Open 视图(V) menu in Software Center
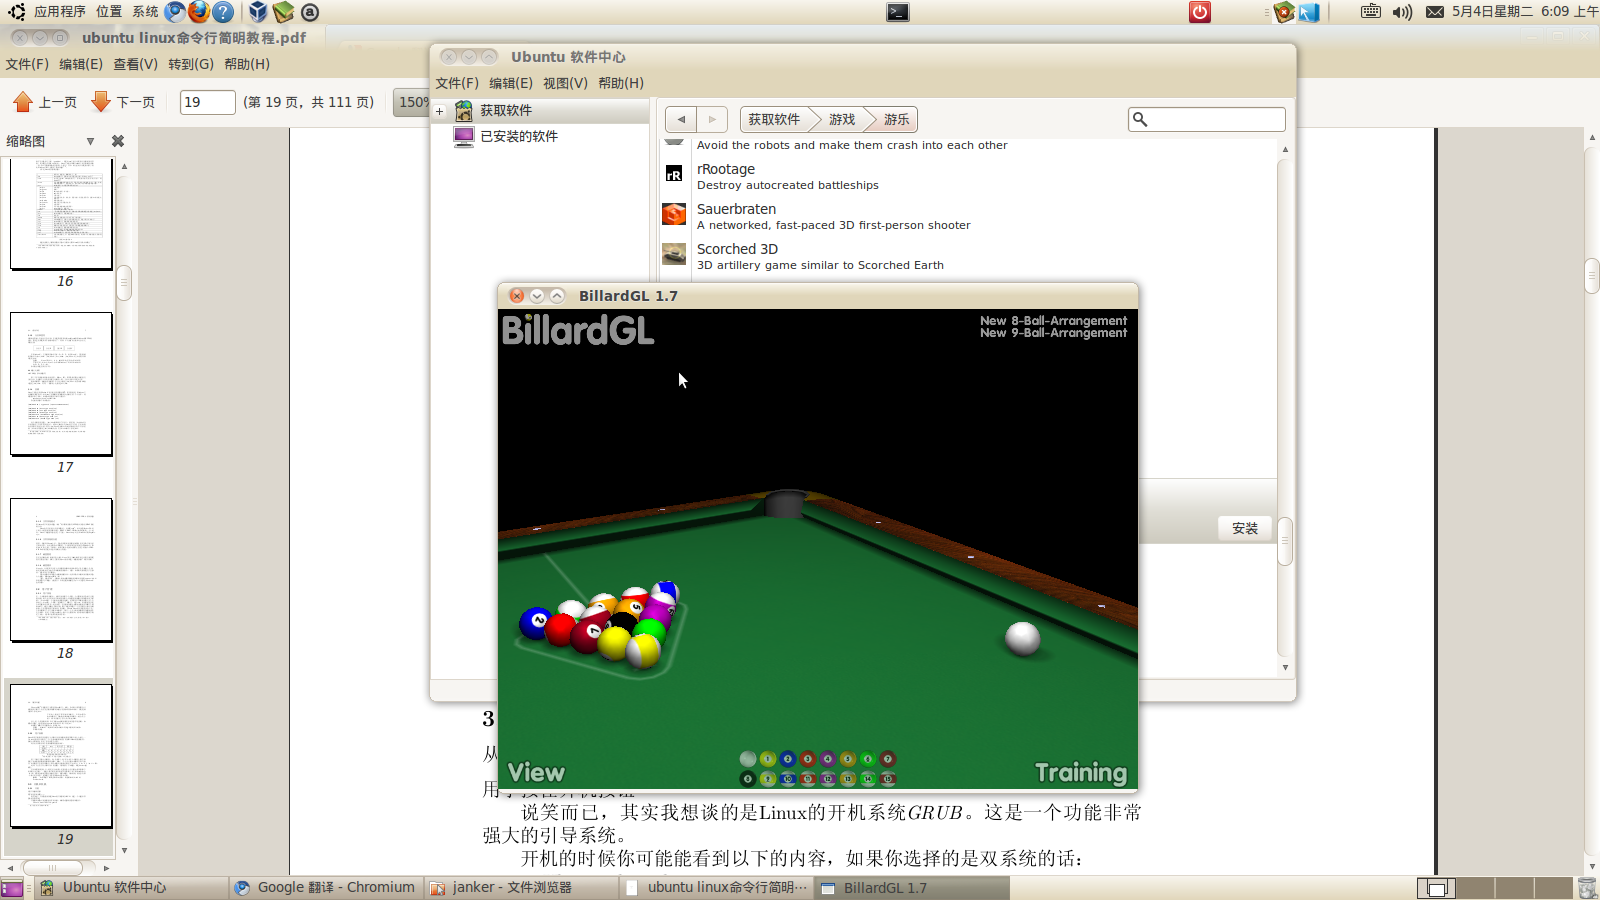Screen dimensions: 1600x900 (565, 83)
